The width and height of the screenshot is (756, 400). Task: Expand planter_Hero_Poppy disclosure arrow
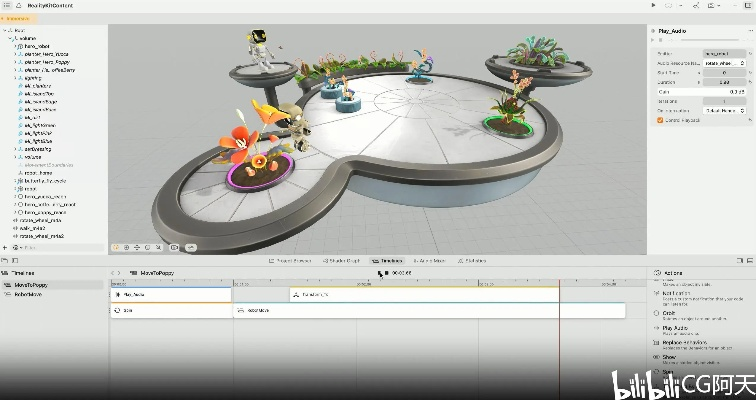15,62
